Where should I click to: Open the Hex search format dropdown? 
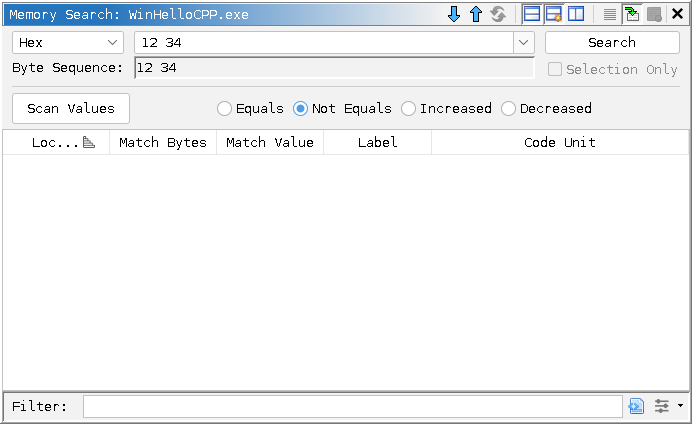tap(68, 42)
